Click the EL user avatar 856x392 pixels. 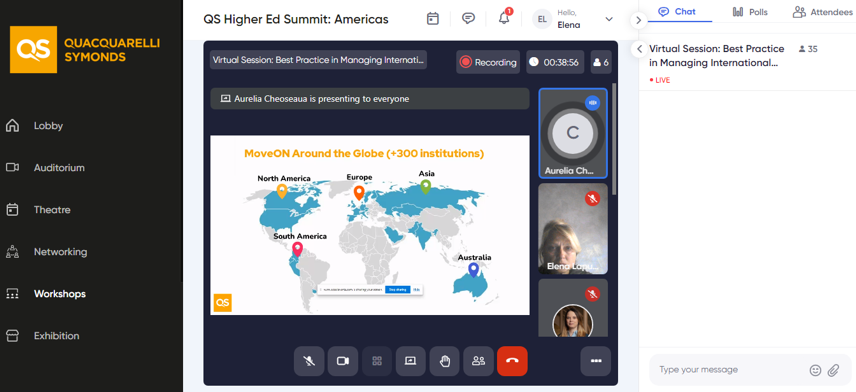point(542,20)
